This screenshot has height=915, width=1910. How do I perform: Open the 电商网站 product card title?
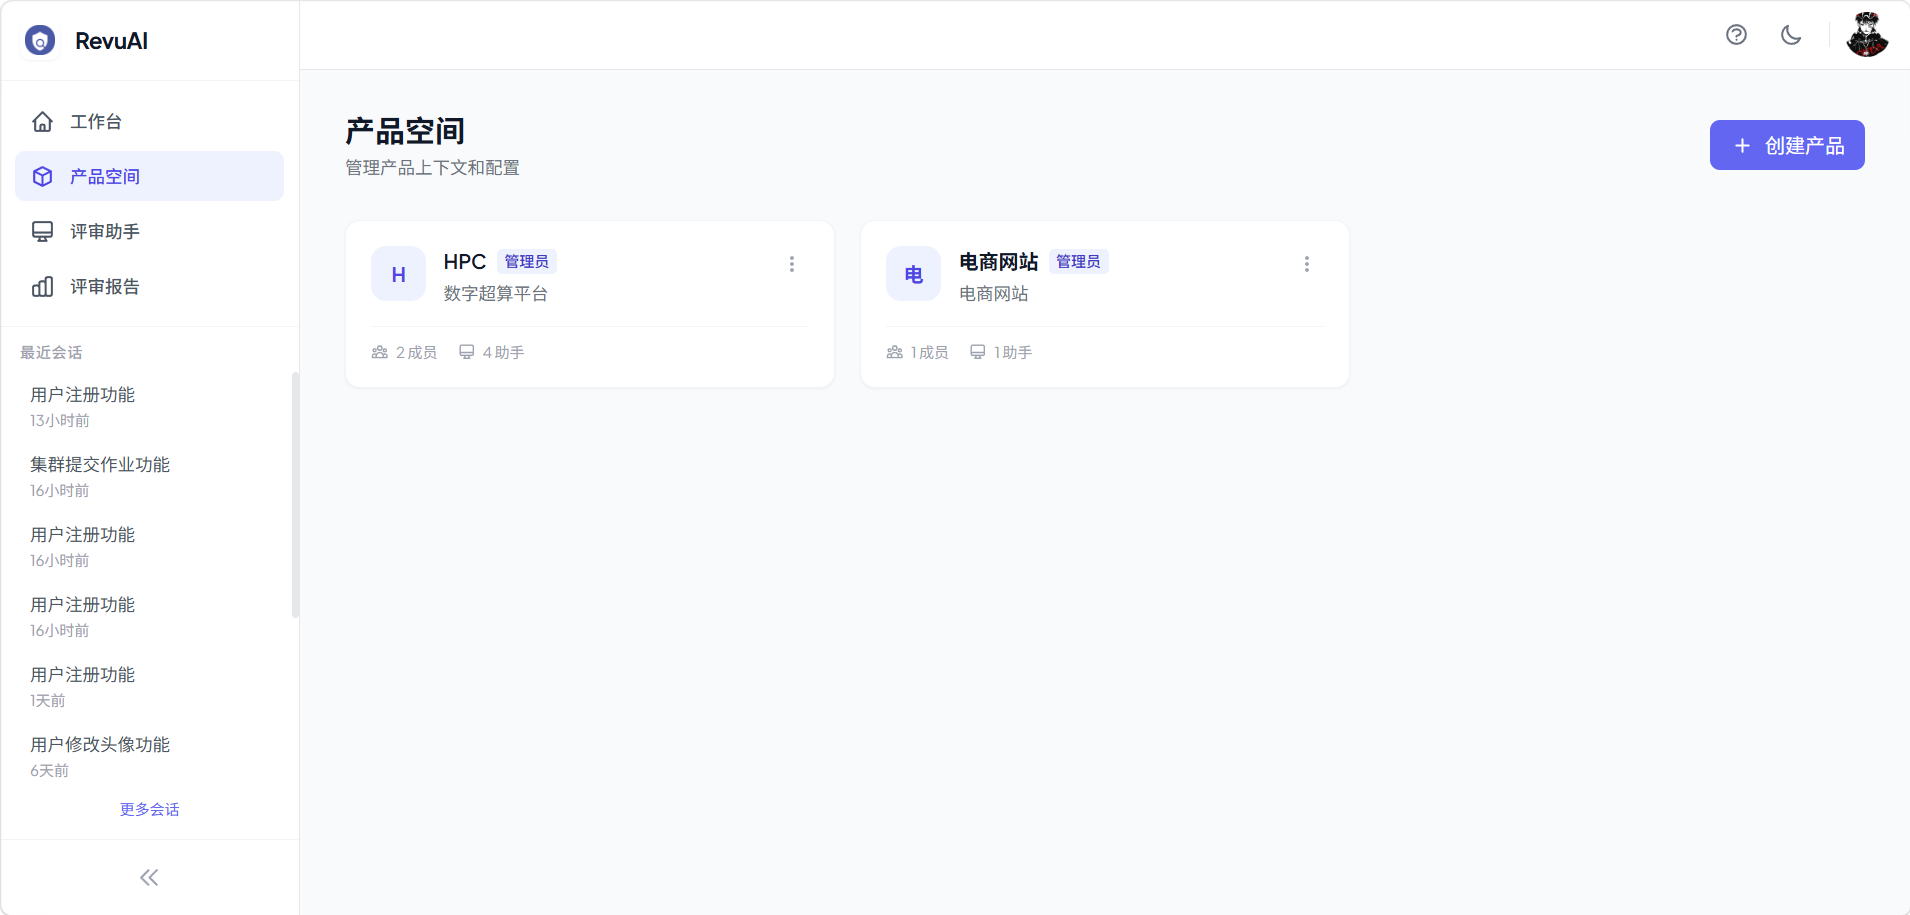998,262
